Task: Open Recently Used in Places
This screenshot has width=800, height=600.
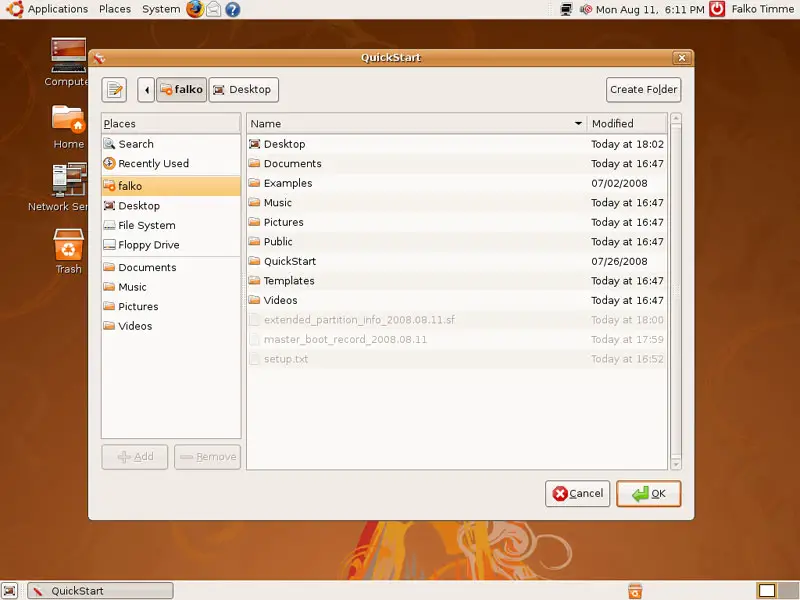Action: [x=171, y=163]
